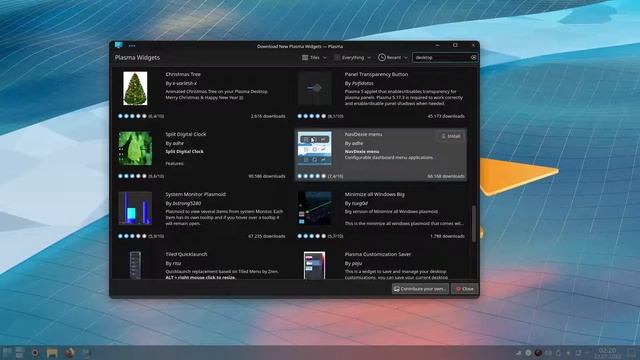Launch Firefox from the taskbar
This screenshot has height=360, width=640.
tap(69, 353)
